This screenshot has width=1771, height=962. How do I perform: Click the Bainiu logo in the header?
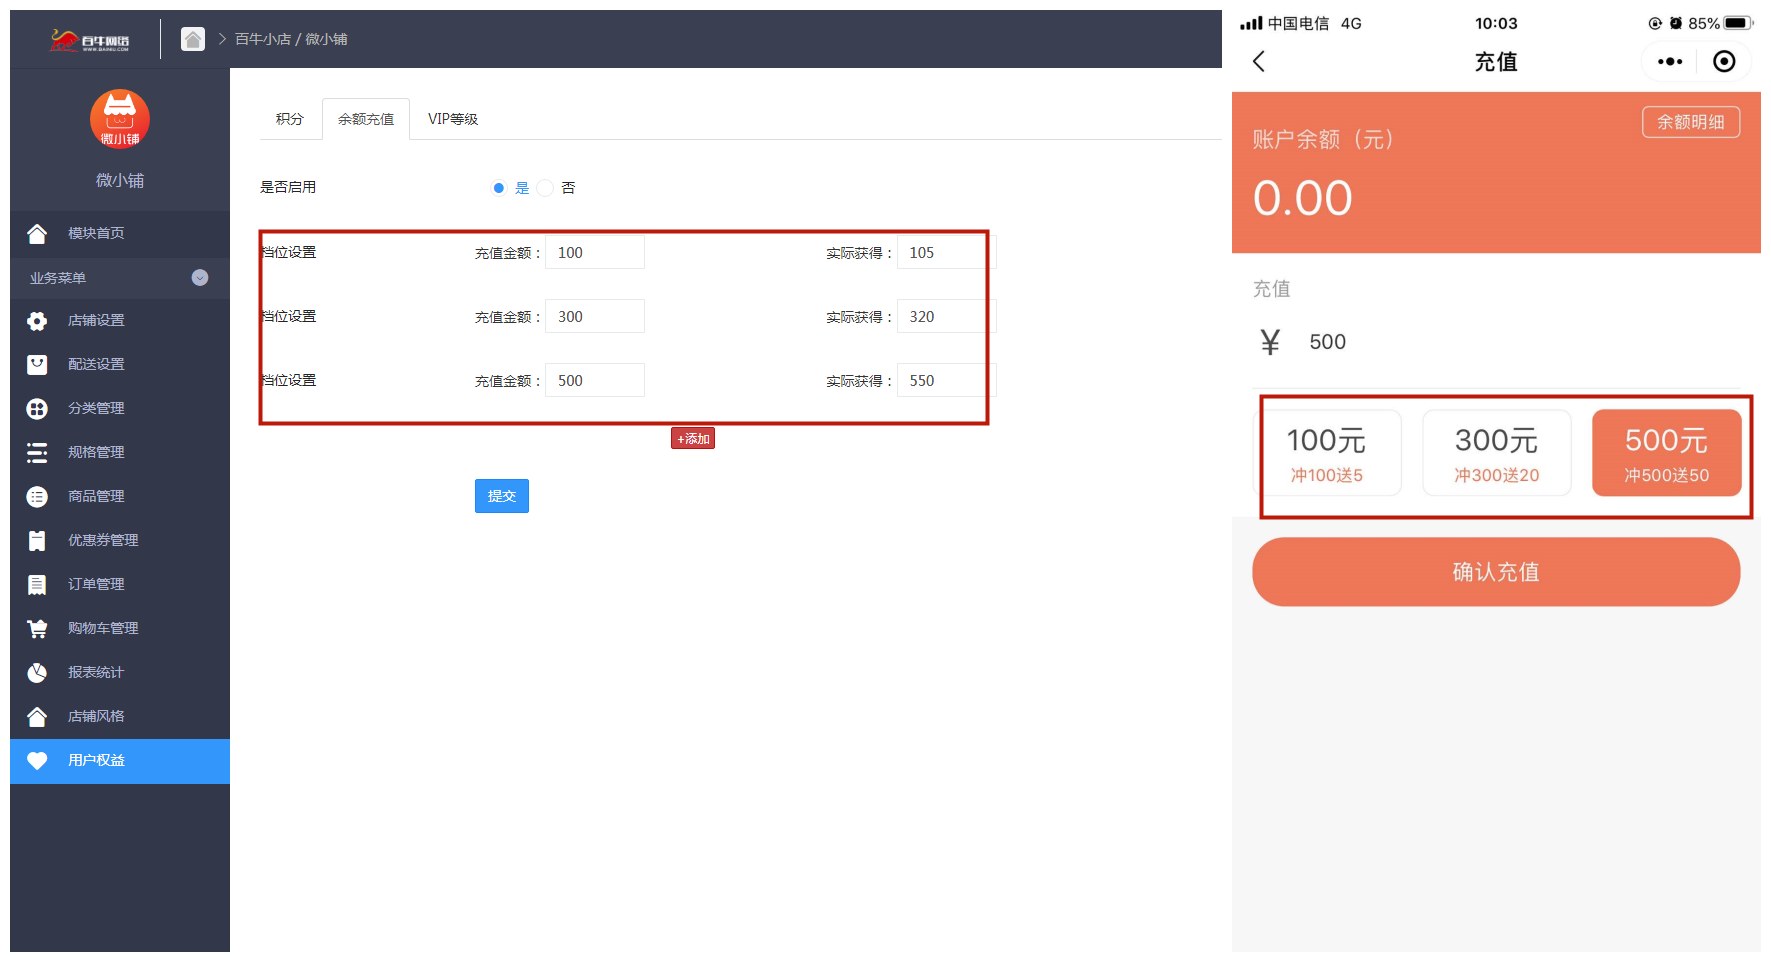tap(89, 40)
